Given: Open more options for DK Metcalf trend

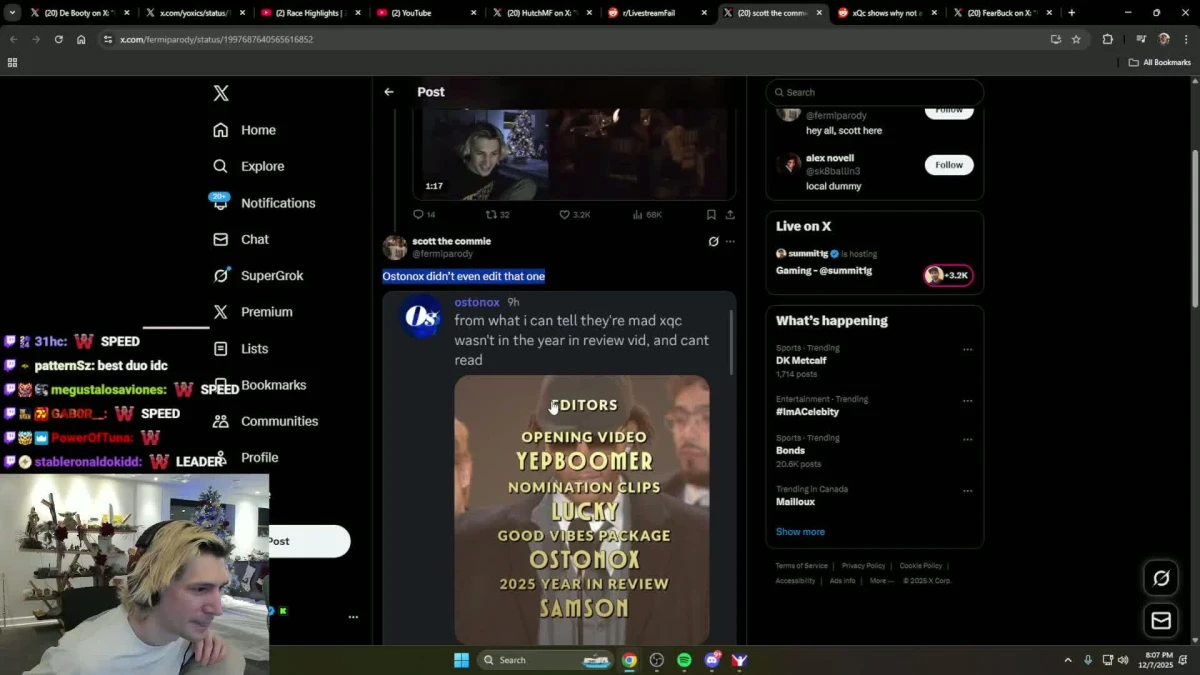Looking at the screenshot, I should pyautogui.click(x=967, y=350).
